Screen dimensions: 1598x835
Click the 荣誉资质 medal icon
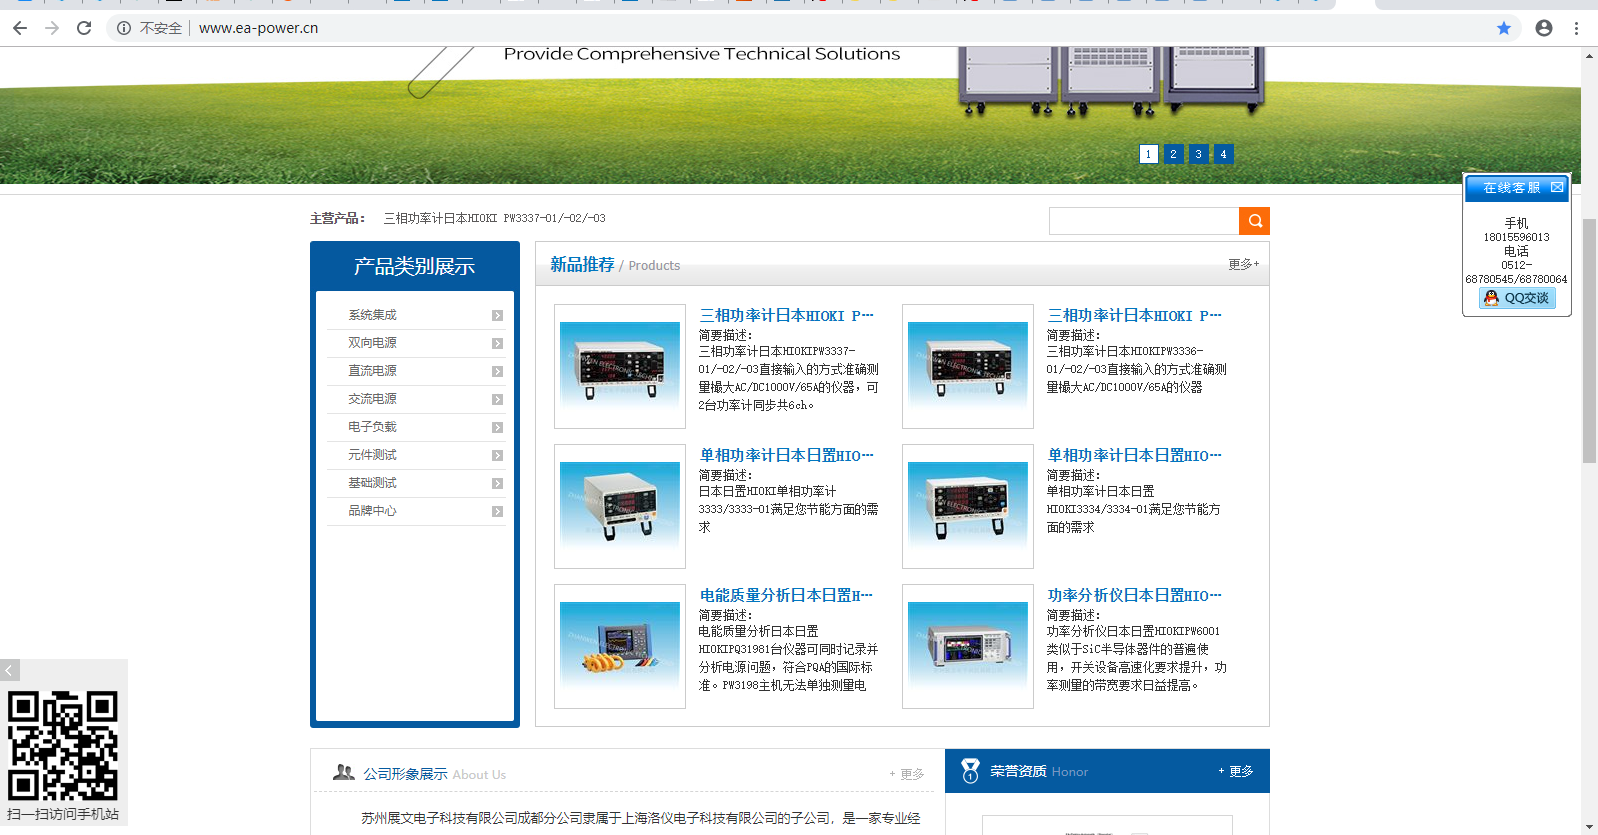click(x=970, y=771)
